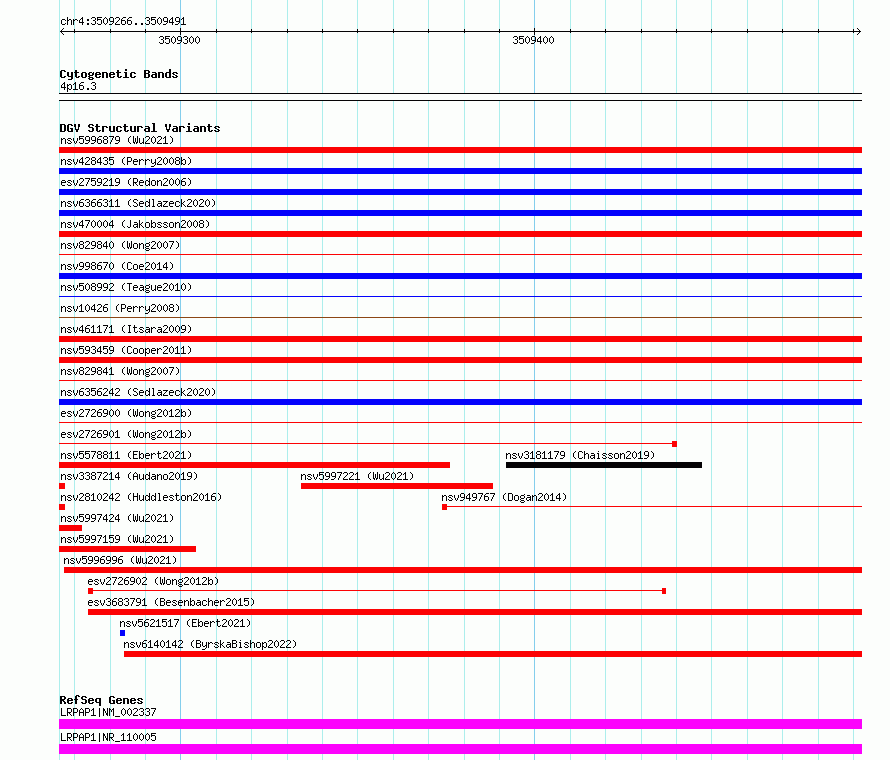Open nsv6140142 (ByrskaBishop2022) variant

210,644
